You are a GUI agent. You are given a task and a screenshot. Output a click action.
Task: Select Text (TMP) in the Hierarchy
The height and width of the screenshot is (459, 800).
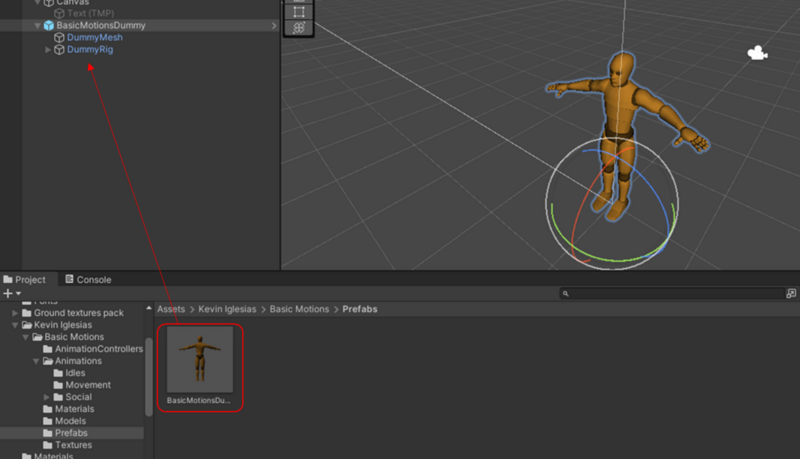90,13
